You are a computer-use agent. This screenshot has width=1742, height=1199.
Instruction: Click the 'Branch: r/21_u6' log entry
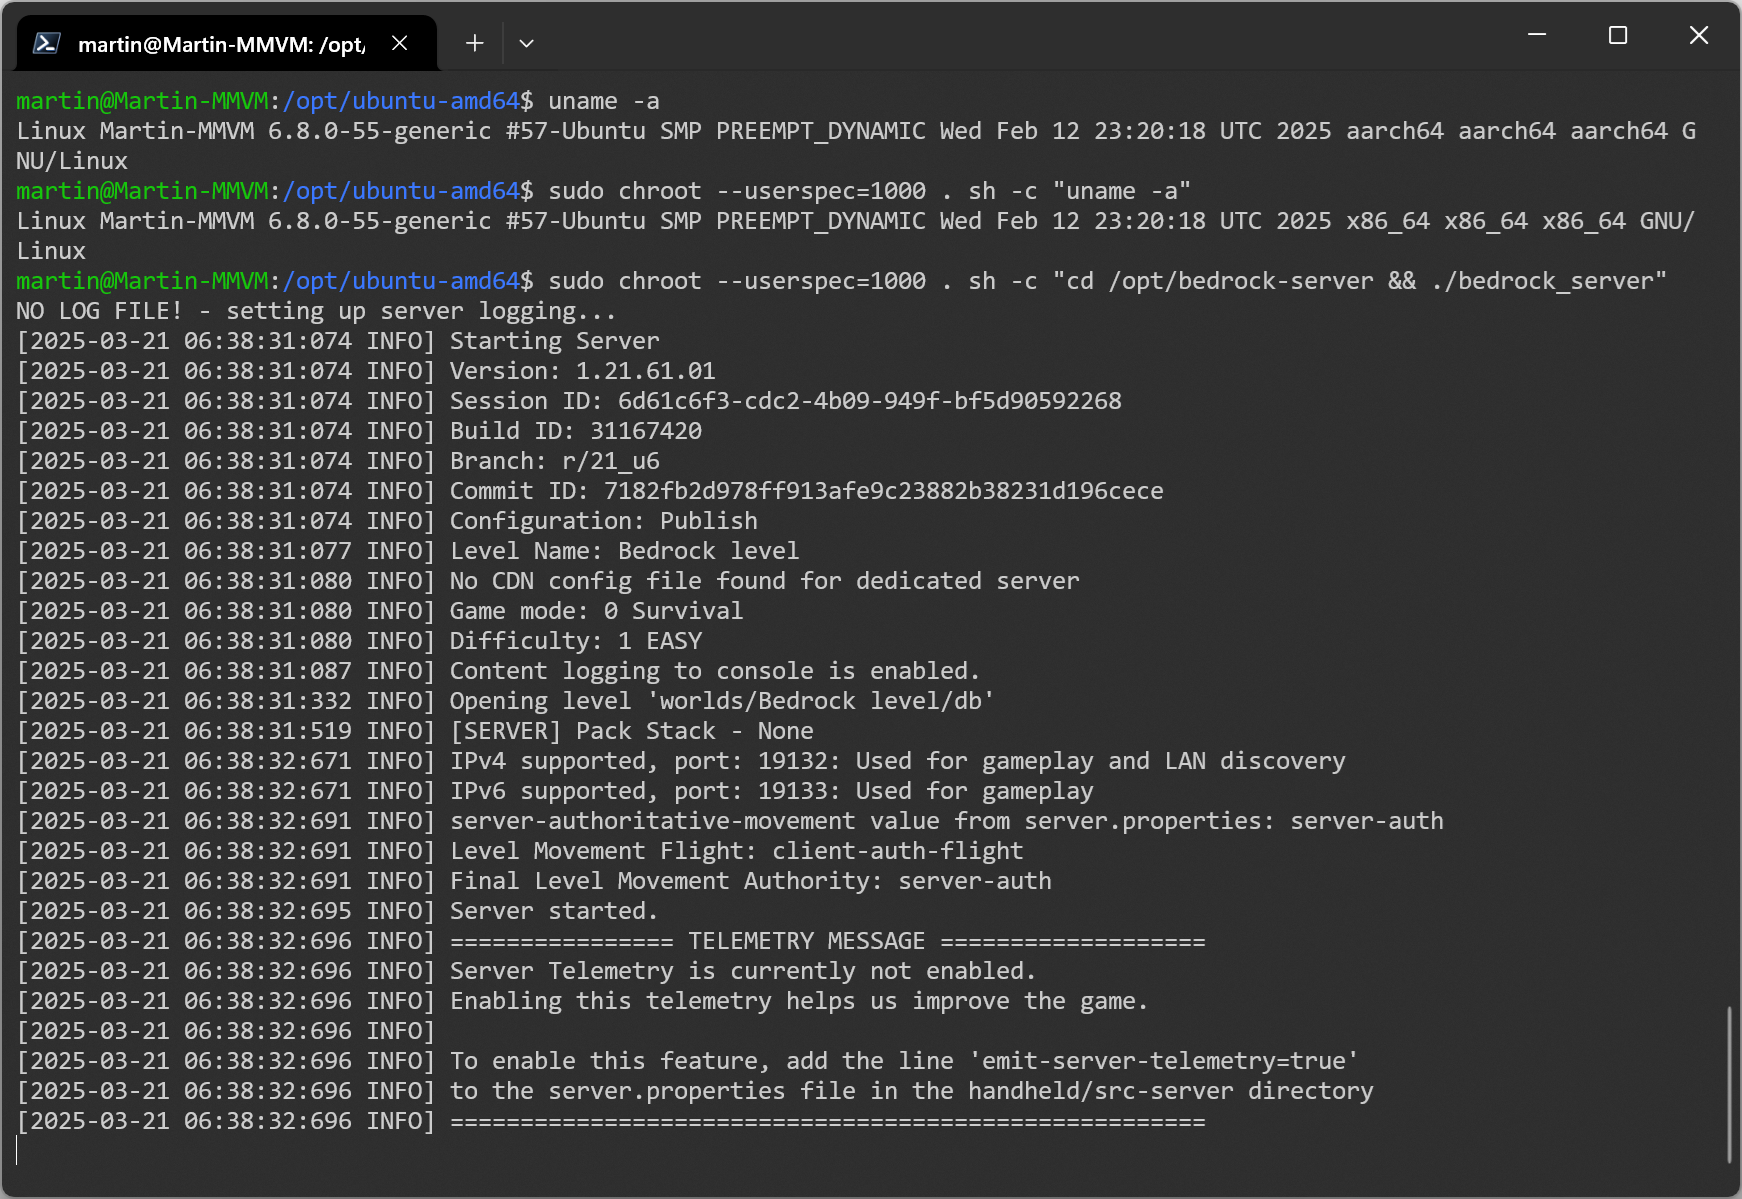(555, 461)
